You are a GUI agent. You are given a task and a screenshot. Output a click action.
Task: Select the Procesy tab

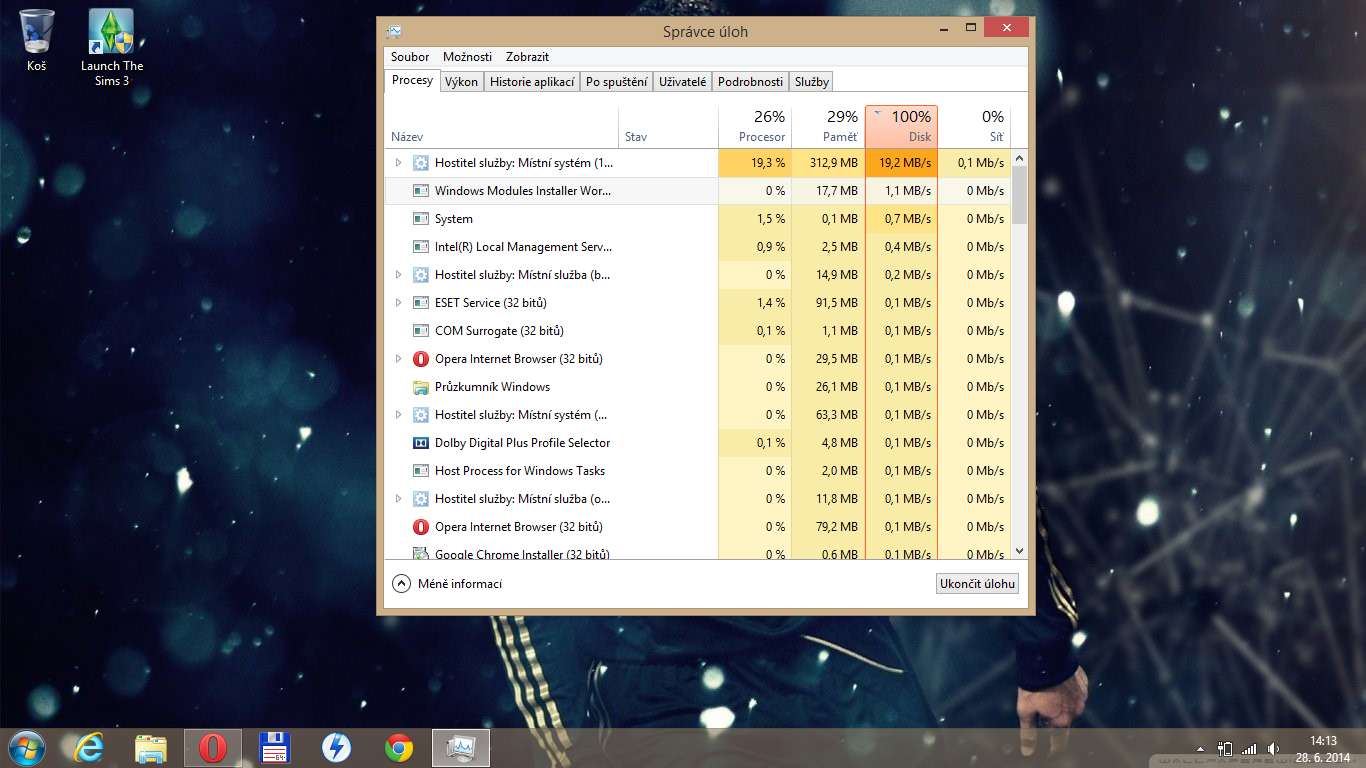[x=412, y=81]
